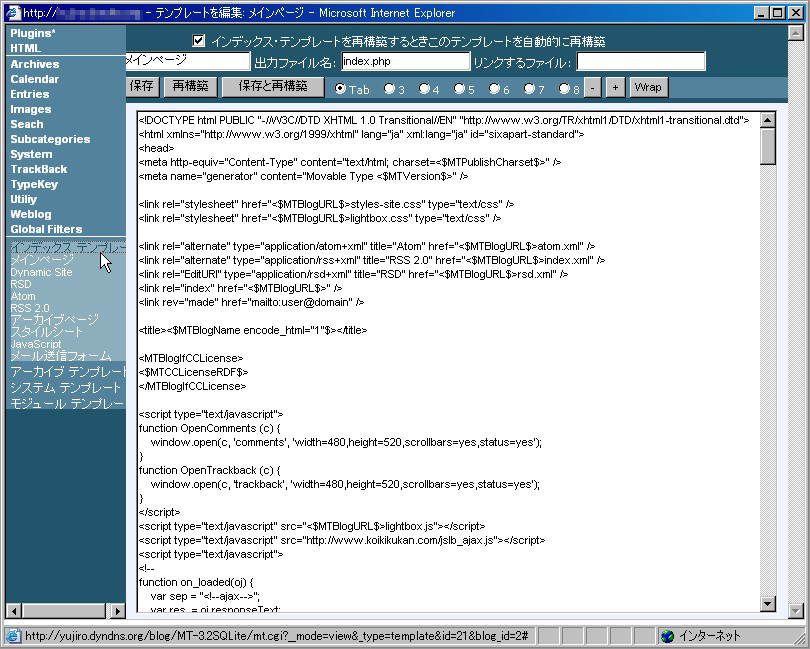Click inside the template code text area
This screenshot has width=810, height=649.
pos(448,362)
